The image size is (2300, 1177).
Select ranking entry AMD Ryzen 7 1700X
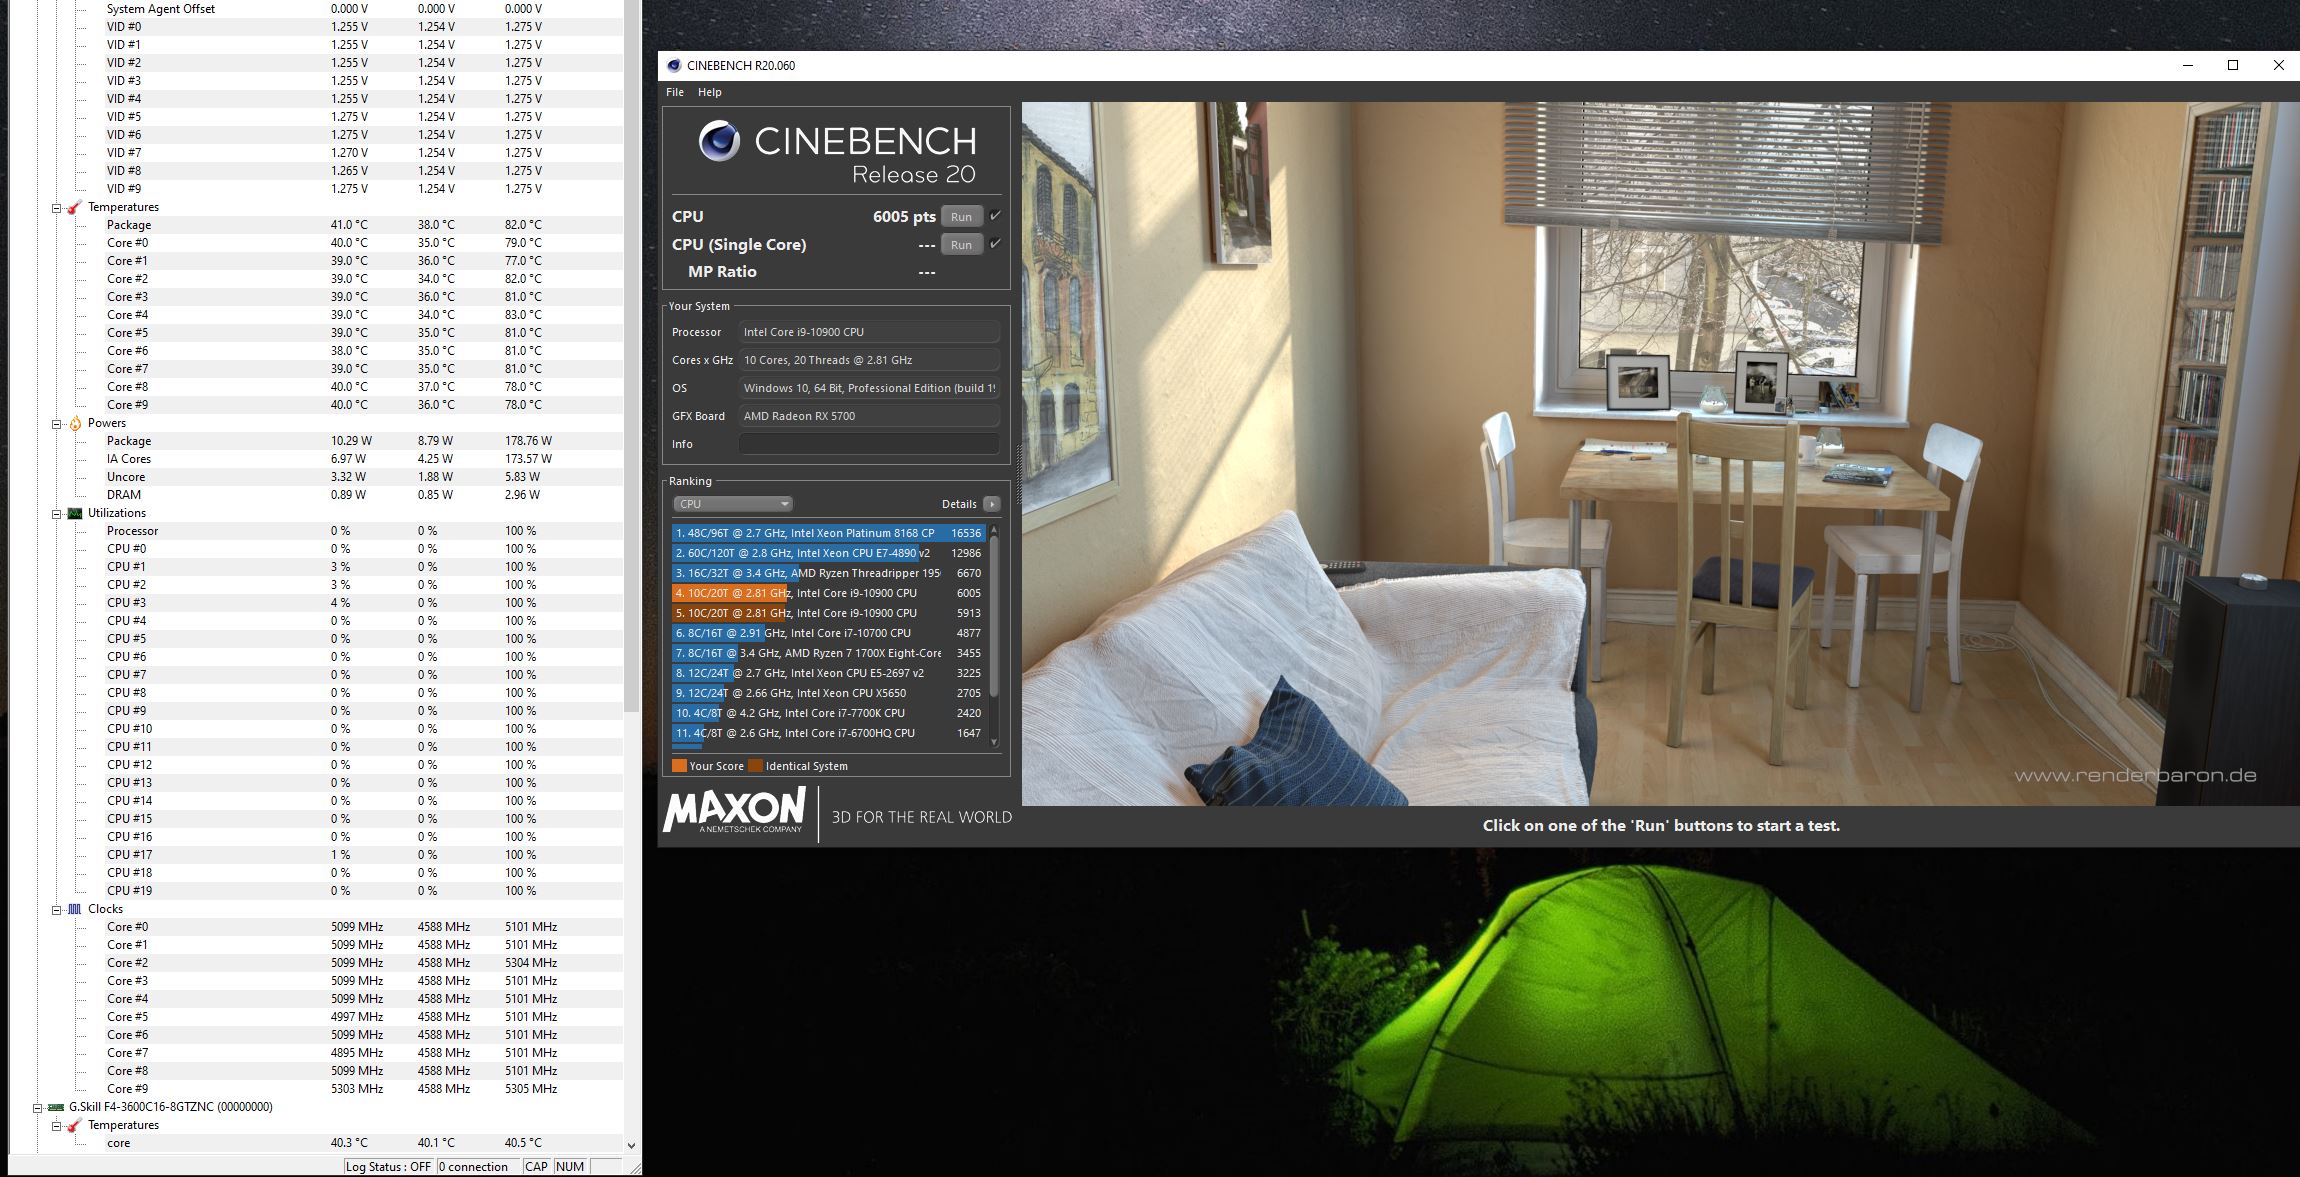[828, 653]
